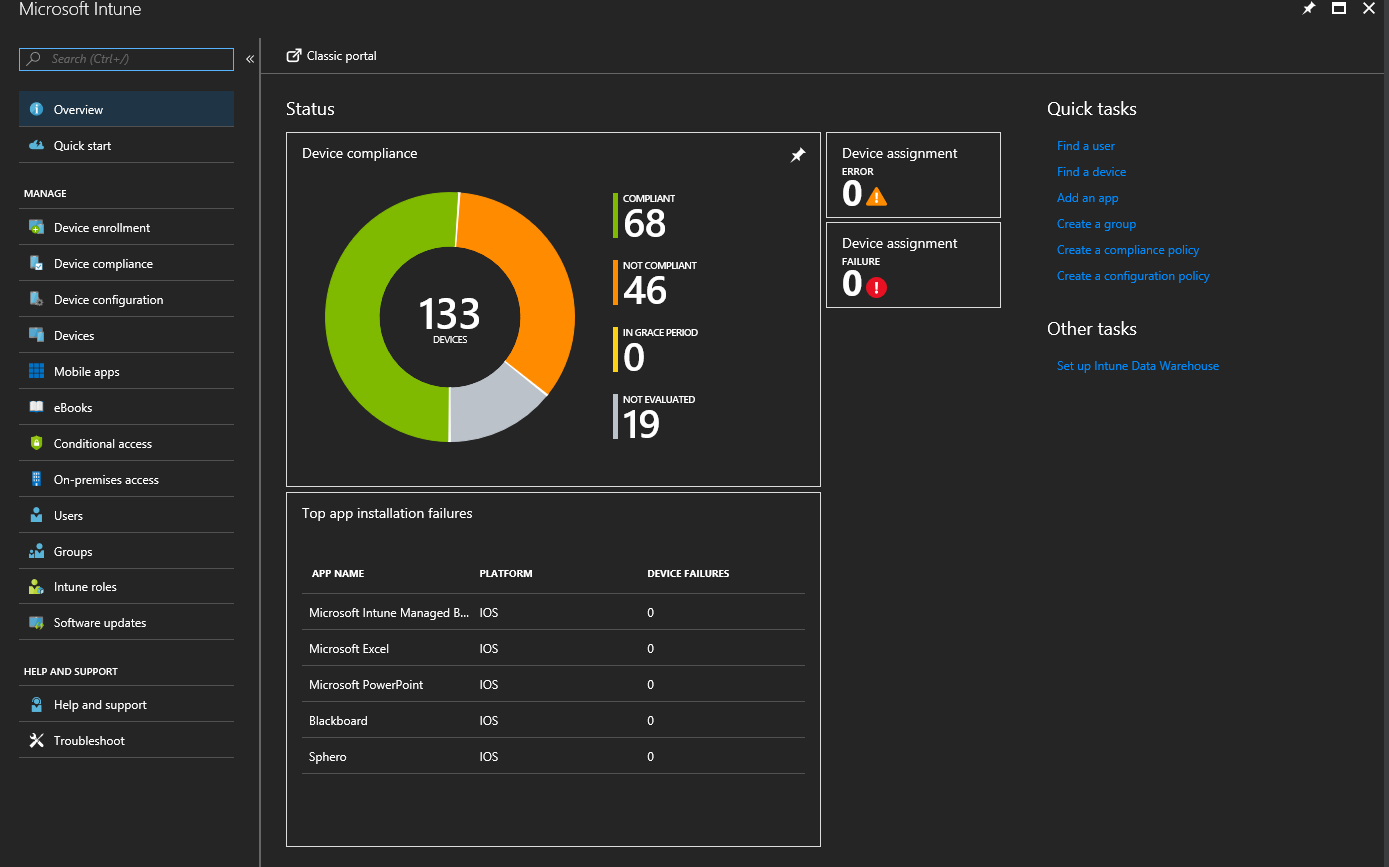Screen dimensions: 1389x867
Task: Click the Compliant 68 legend value
Action: [644, 224]
